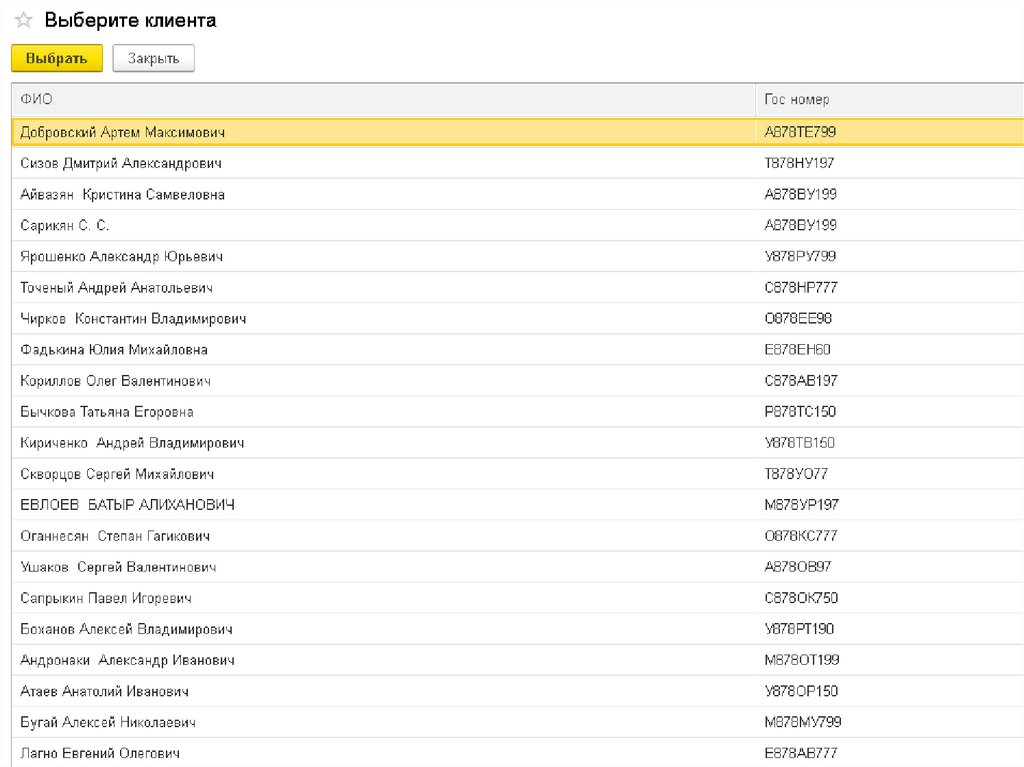Click the Гос номер column header
The height and width of the screenshot is (767, 1024).
[x=797, y=100]
